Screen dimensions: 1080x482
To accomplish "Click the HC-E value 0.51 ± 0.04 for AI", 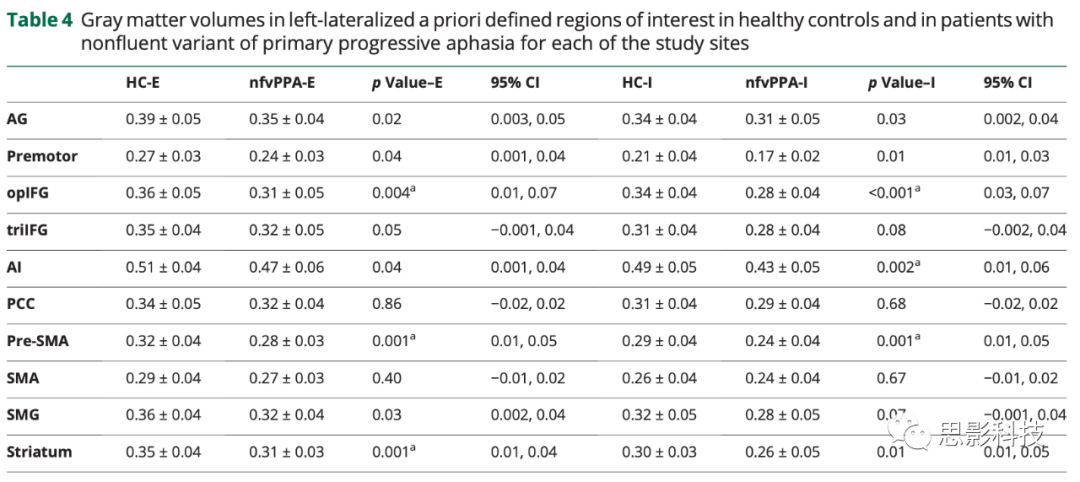I will pos(163,267).
